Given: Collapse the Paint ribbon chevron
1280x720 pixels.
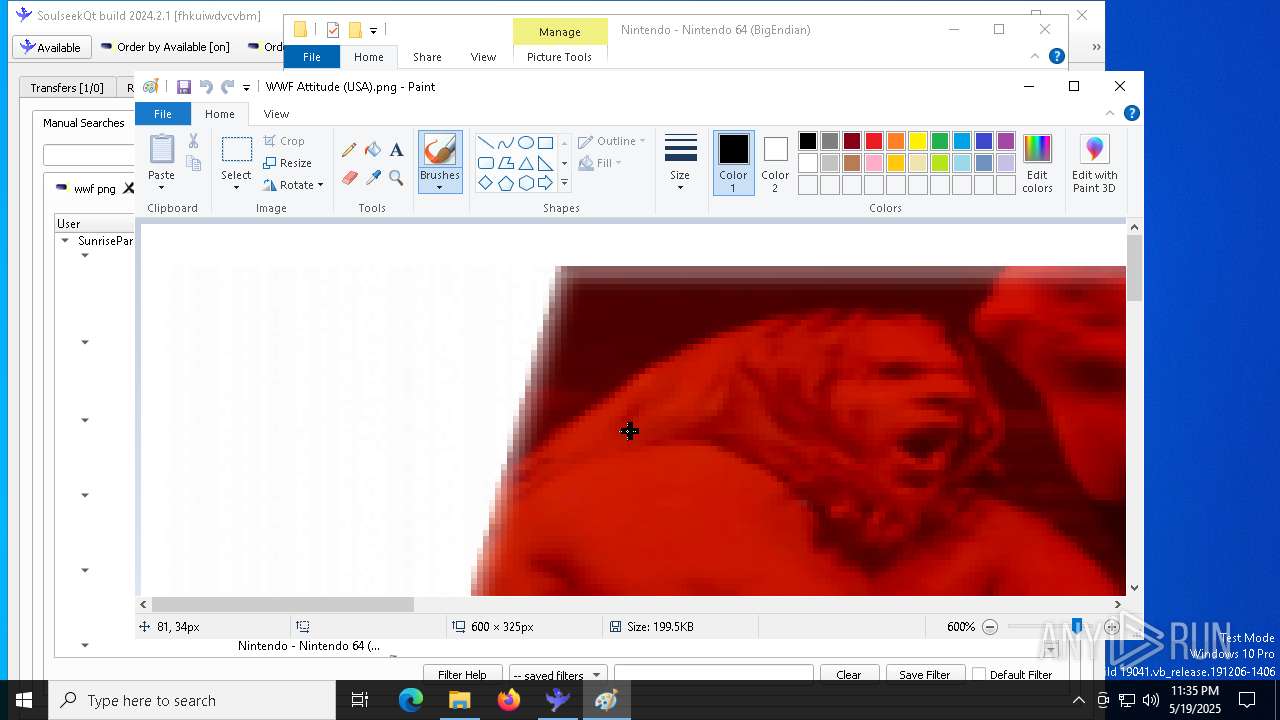Looking at the screenshot, I should point(1109,113).
